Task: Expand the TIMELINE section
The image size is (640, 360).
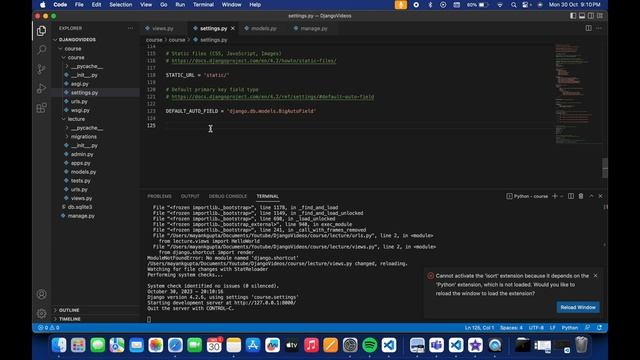Action: point(69,319)
